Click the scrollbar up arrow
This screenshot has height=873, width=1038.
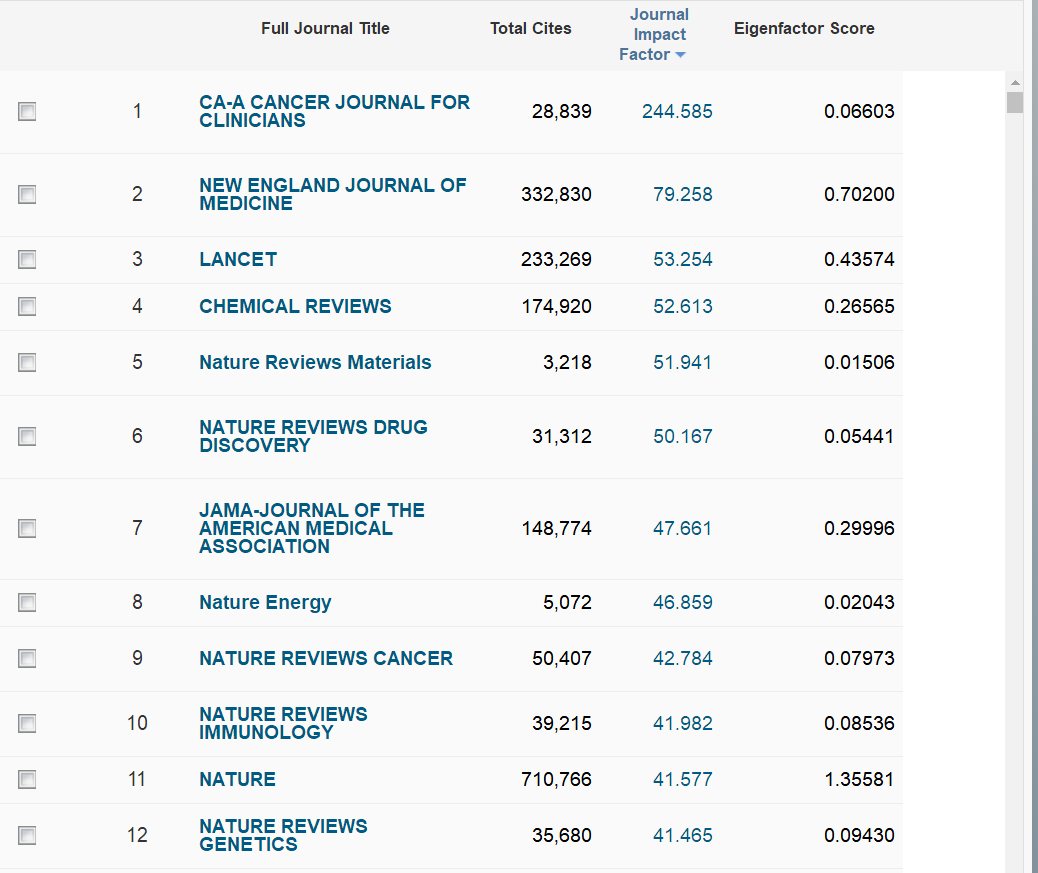[x=1015, y=83]
